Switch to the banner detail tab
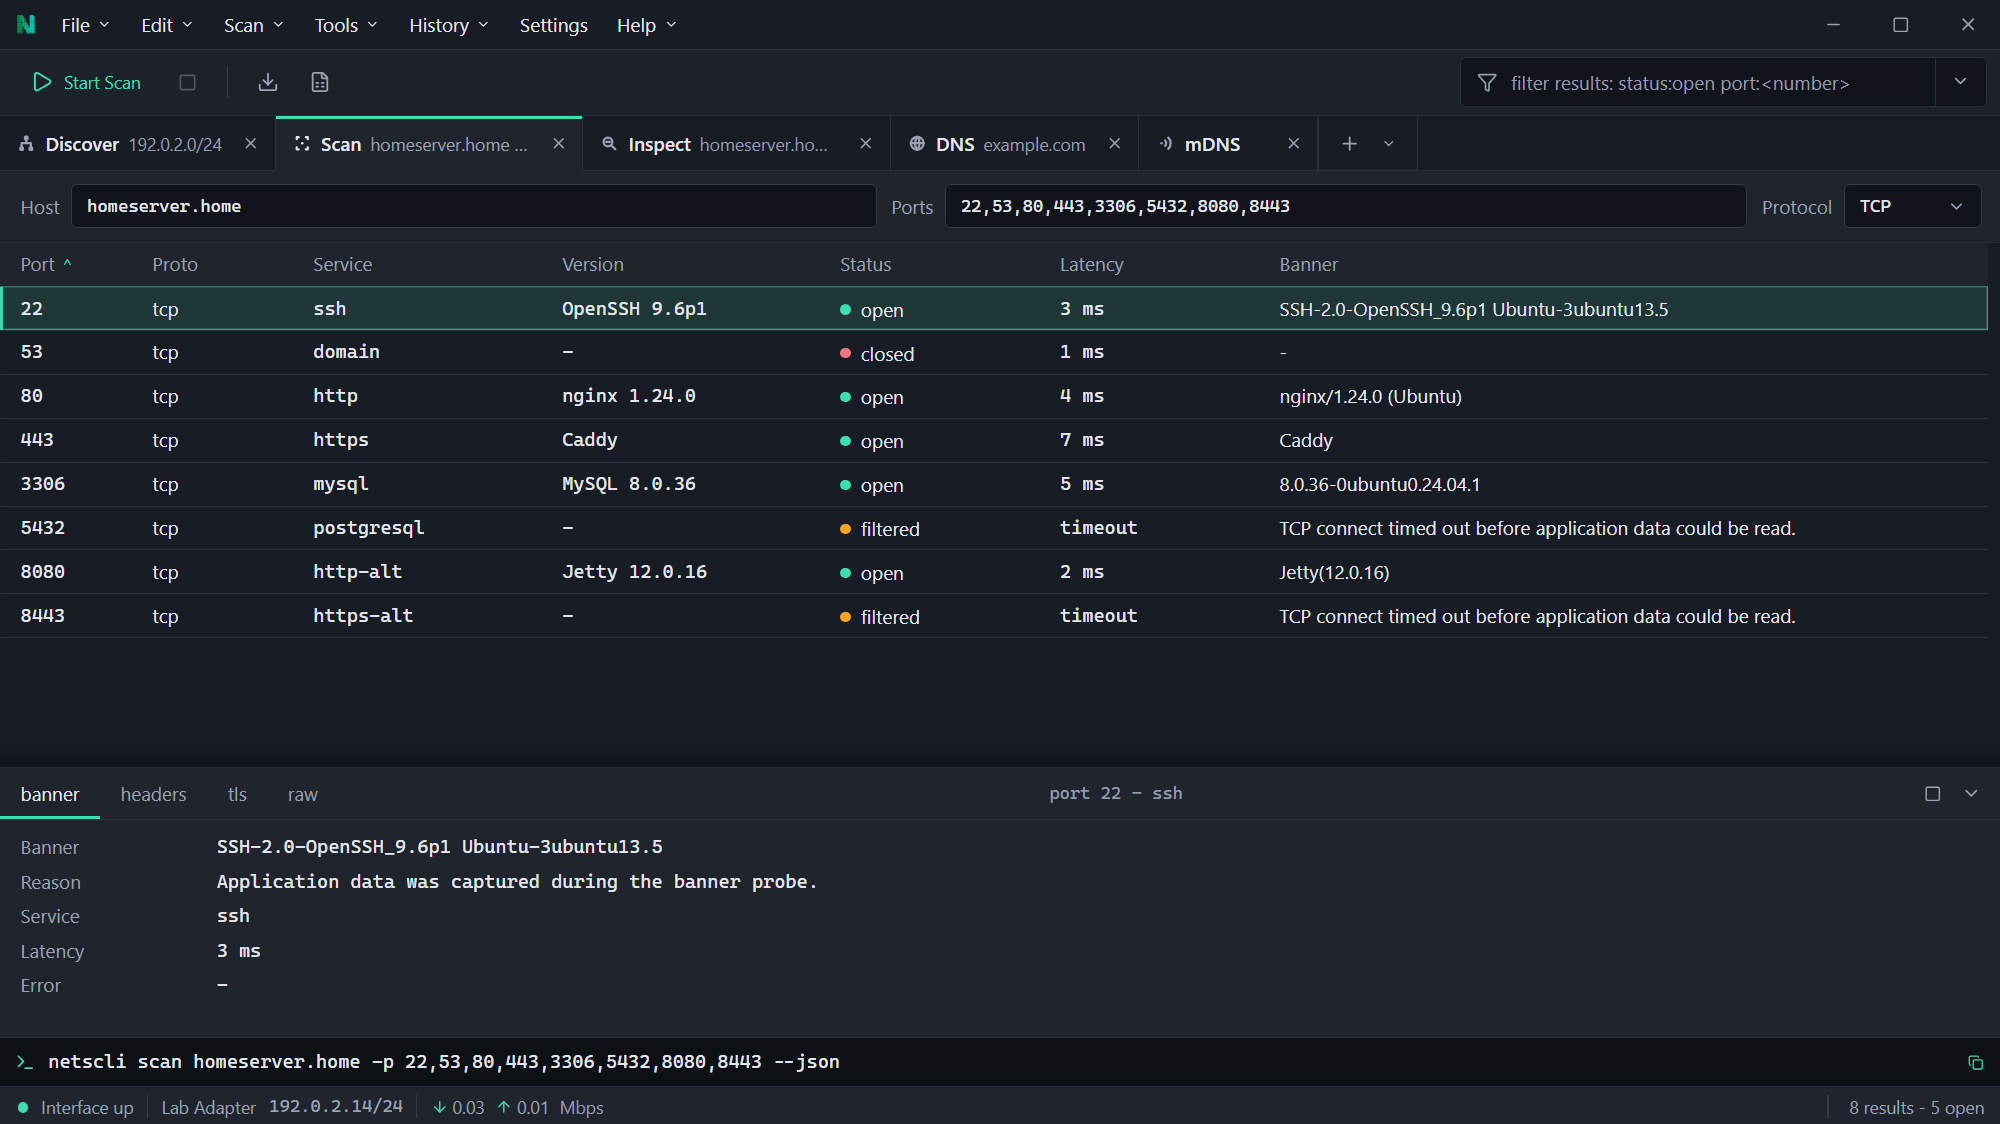This screenshot has width=2000, height=1124. tap(50, 794)
